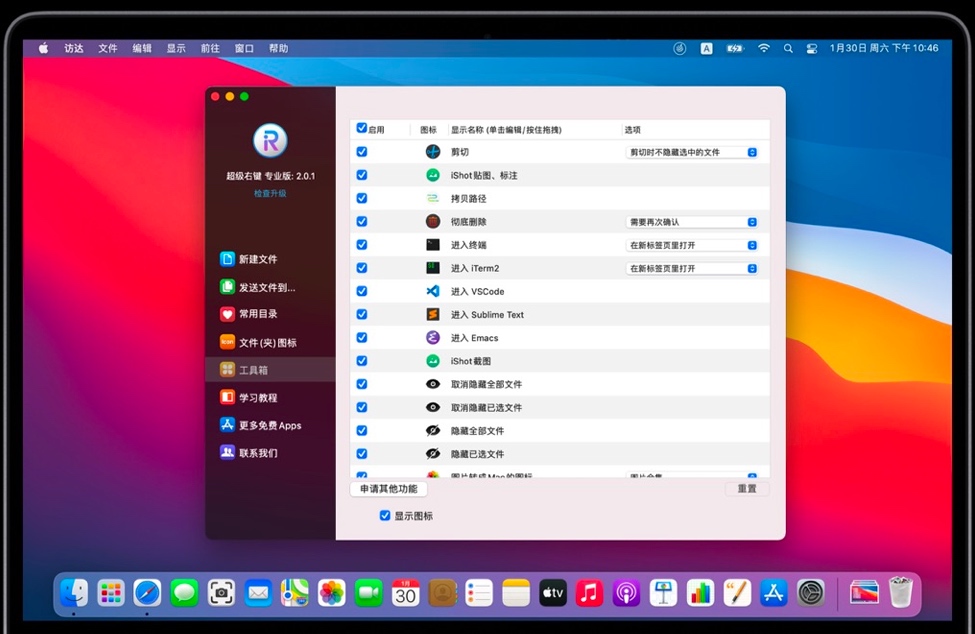Uncheck the 拷贝路径 enable checkbox

point(362,198)
